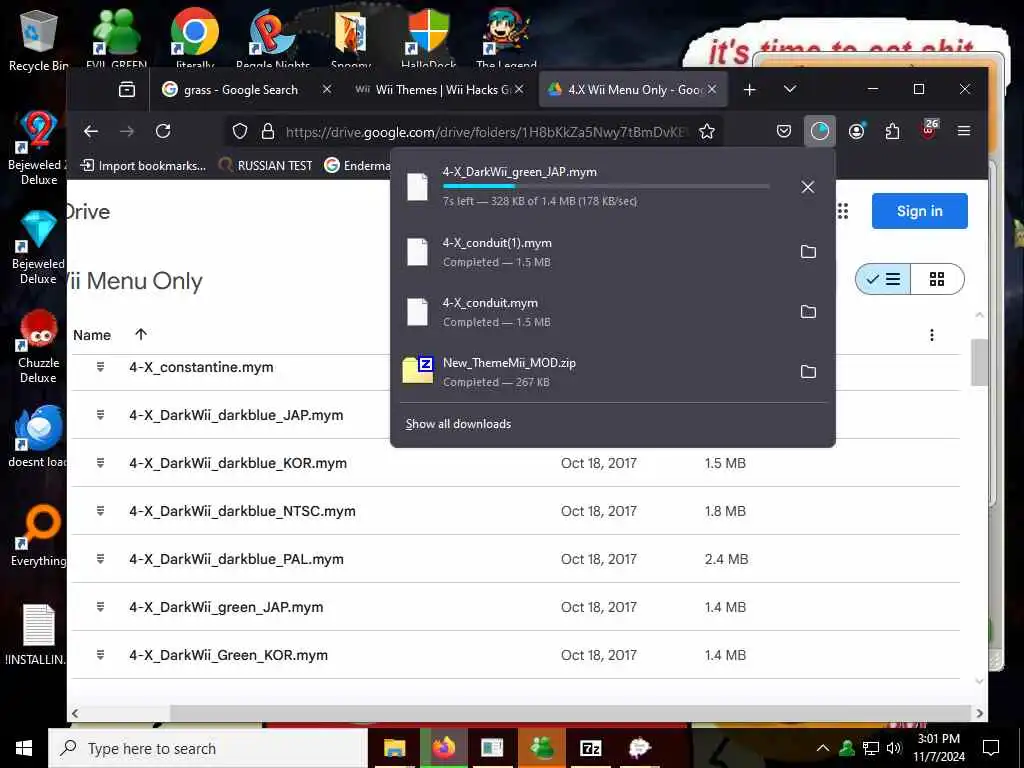Open file 4-X_constantine.mym

(201, 367)
